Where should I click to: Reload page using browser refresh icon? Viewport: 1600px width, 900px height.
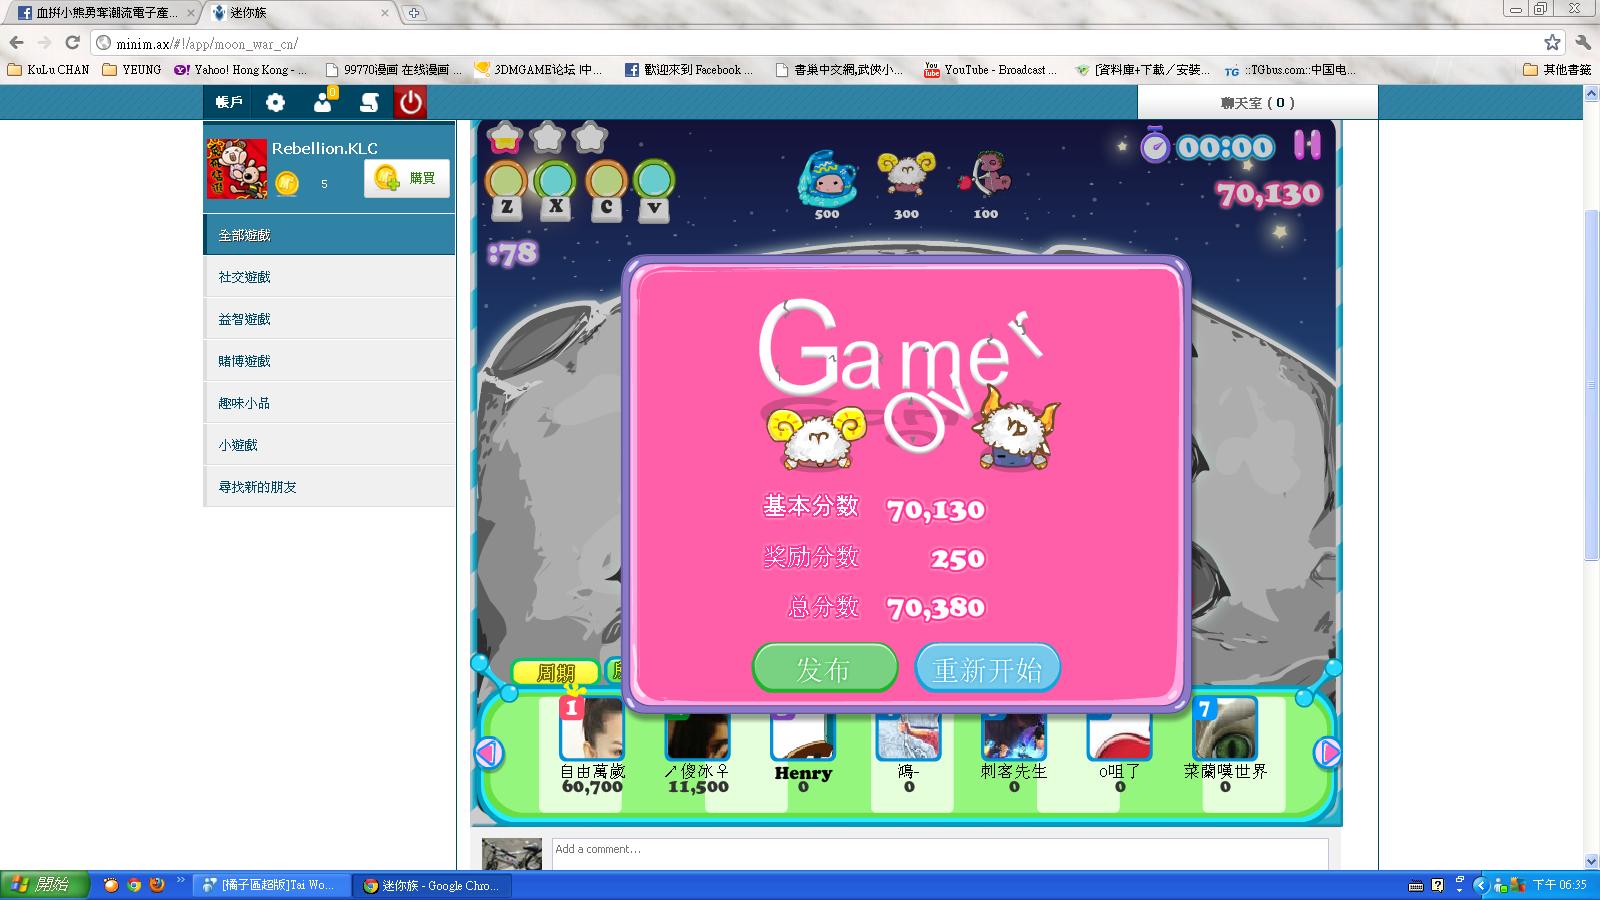(72, 42)
